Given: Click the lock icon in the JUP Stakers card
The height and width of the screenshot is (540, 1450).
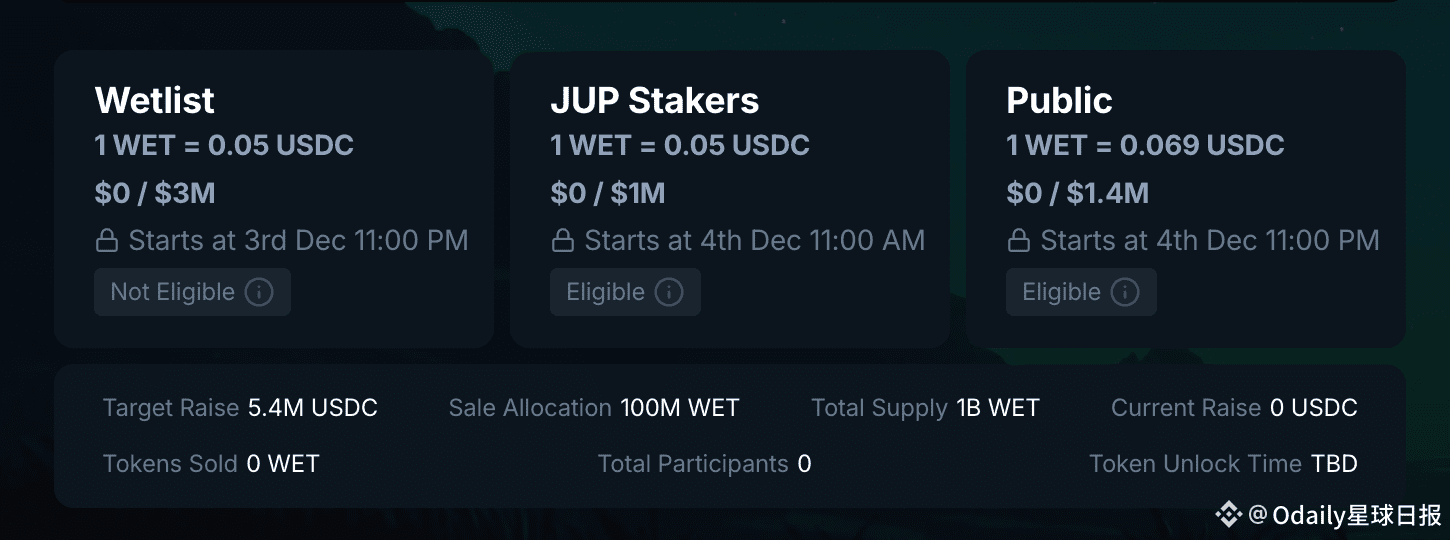Looking at the screenshot, I should coord(563,241).
